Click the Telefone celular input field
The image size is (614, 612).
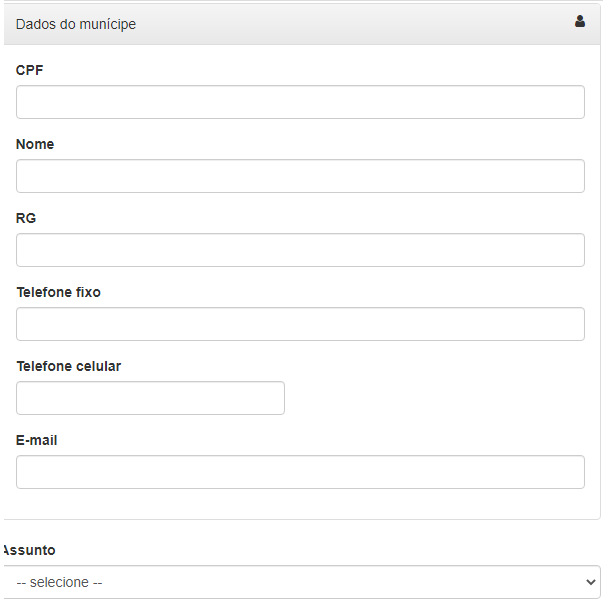tap(150, 398)
